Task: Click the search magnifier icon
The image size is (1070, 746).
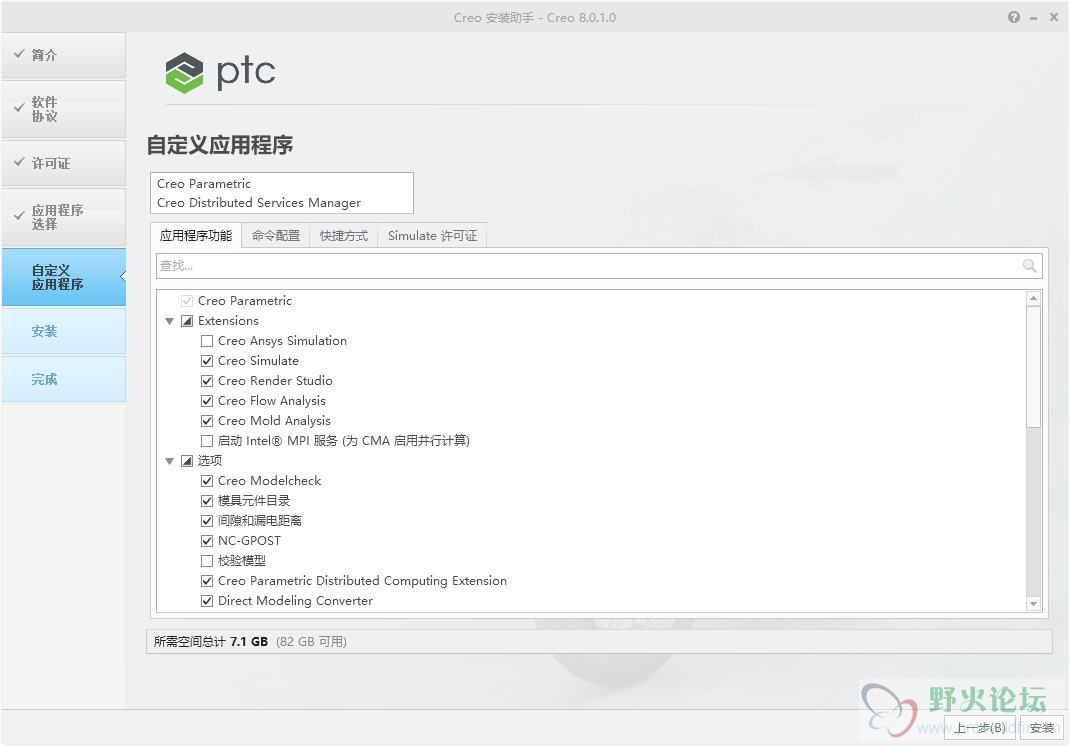Action: click(x=1029, y=266)
